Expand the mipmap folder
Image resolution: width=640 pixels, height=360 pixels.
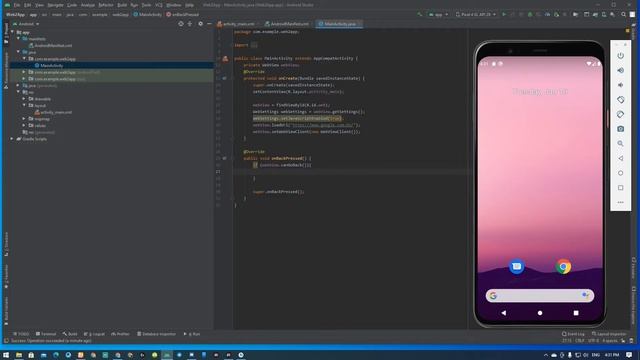click(x=24, y=118)
